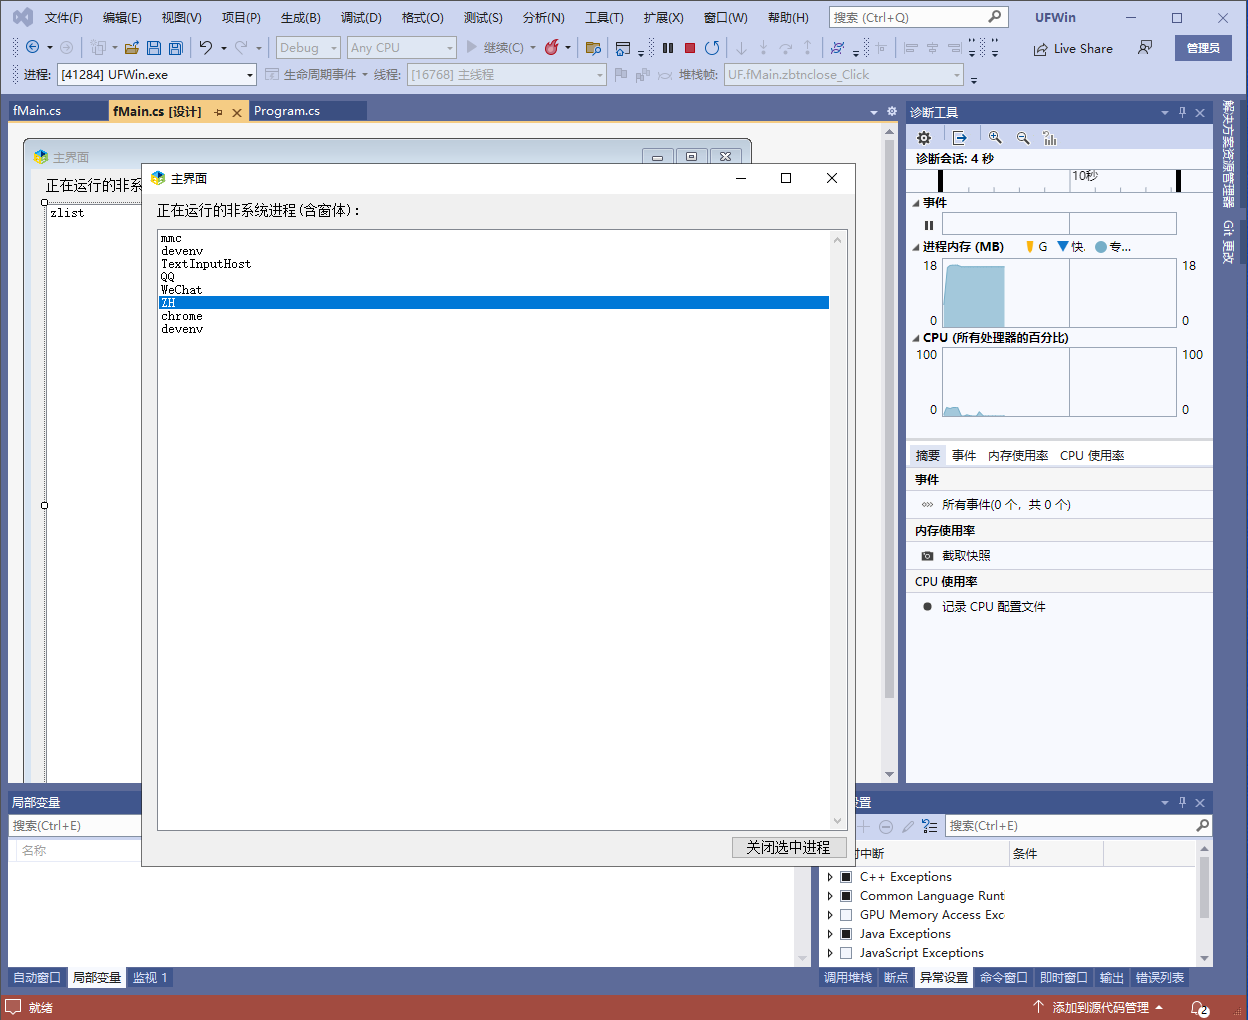Image resolution: width=1248 pixels, height=1020 pixels.
Task: Open the 文件(F) menu
Action: pyautogui.click(x=64, y=18)
